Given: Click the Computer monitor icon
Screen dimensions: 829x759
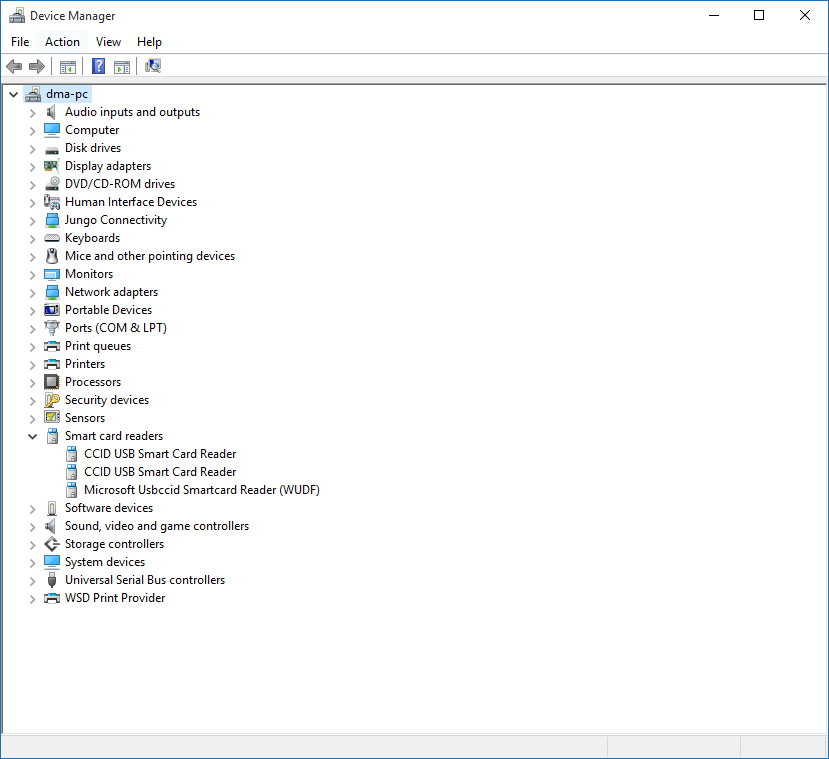Looking at the screenshot, I should click(x=52, y=130).
